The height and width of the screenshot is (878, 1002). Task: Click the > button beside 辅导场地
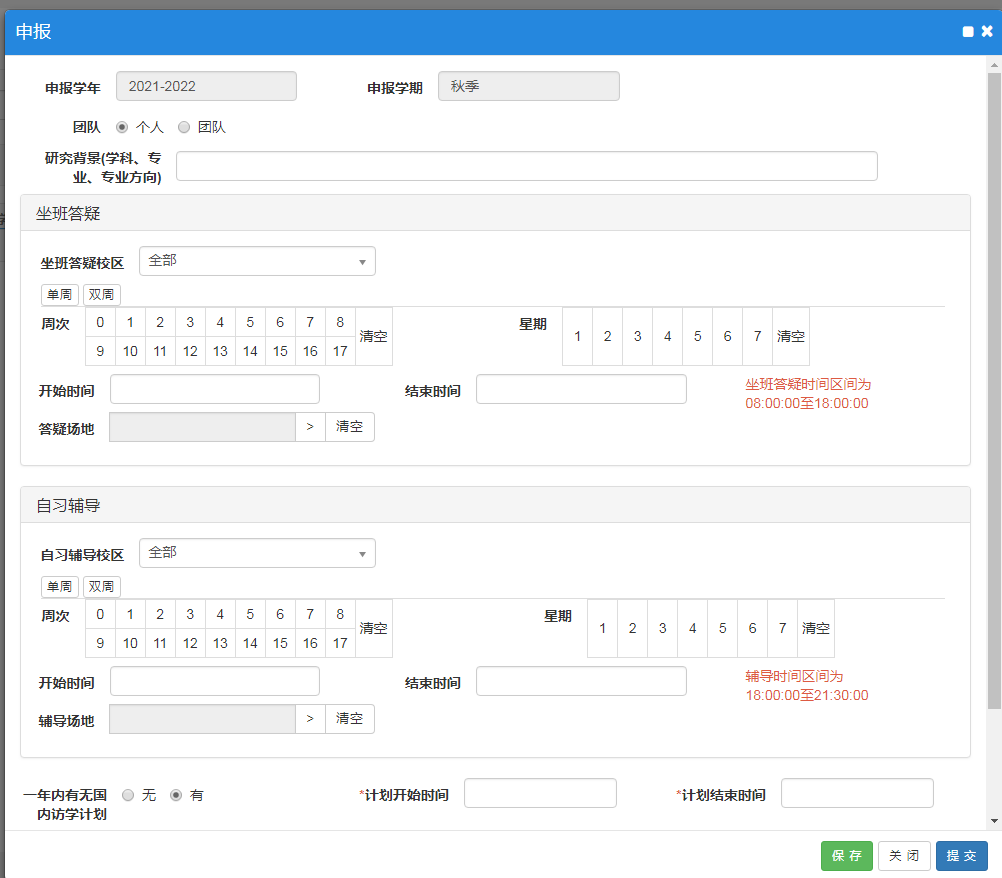(x=310, y=719)
